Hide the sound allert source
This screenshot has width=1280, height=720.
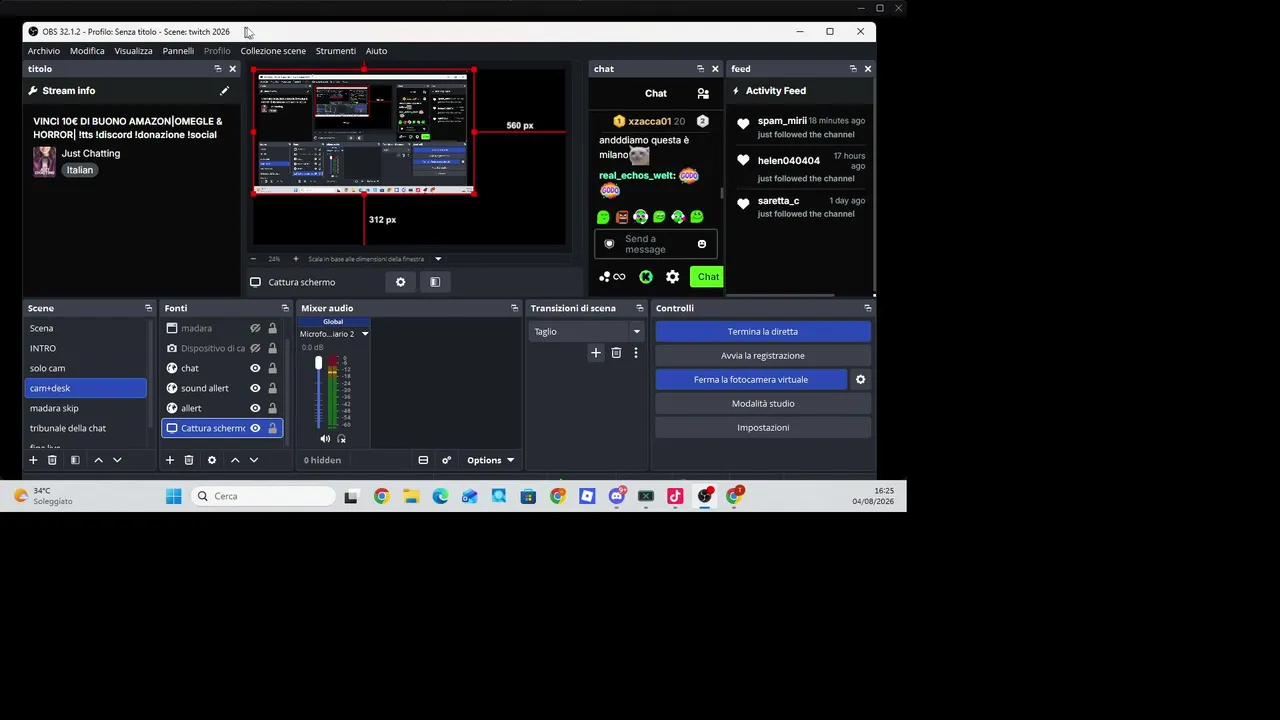(x=255, y=388)
